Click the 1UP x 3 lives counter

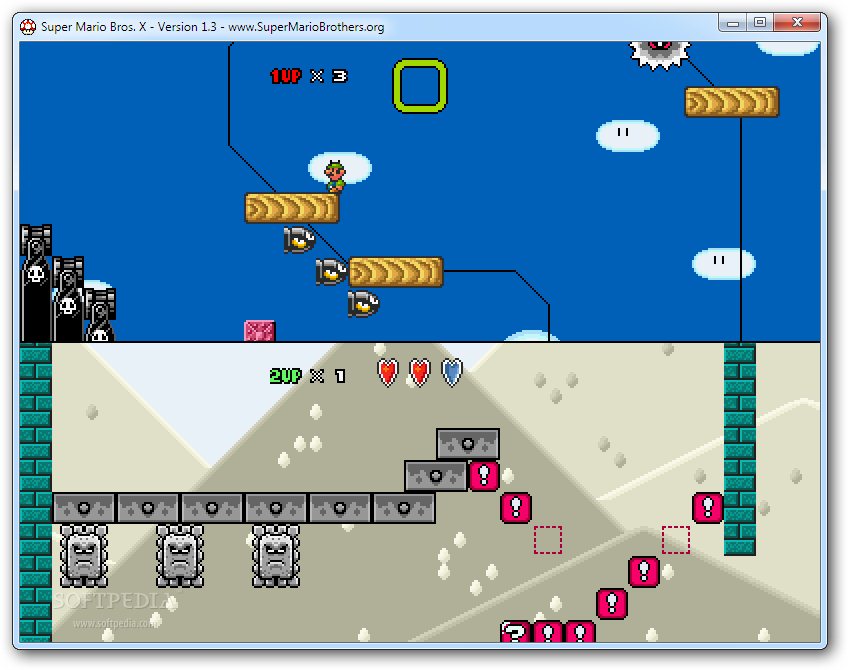308,76
